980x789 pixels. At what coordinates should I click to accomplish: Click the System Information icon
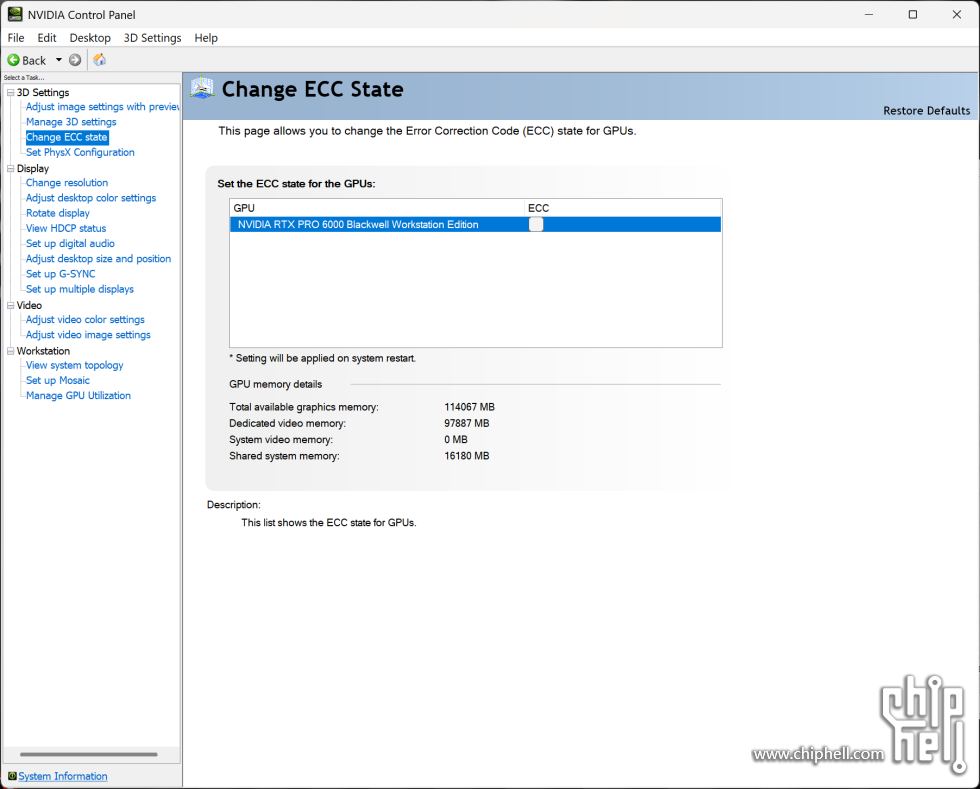click(x=12, y=776)
